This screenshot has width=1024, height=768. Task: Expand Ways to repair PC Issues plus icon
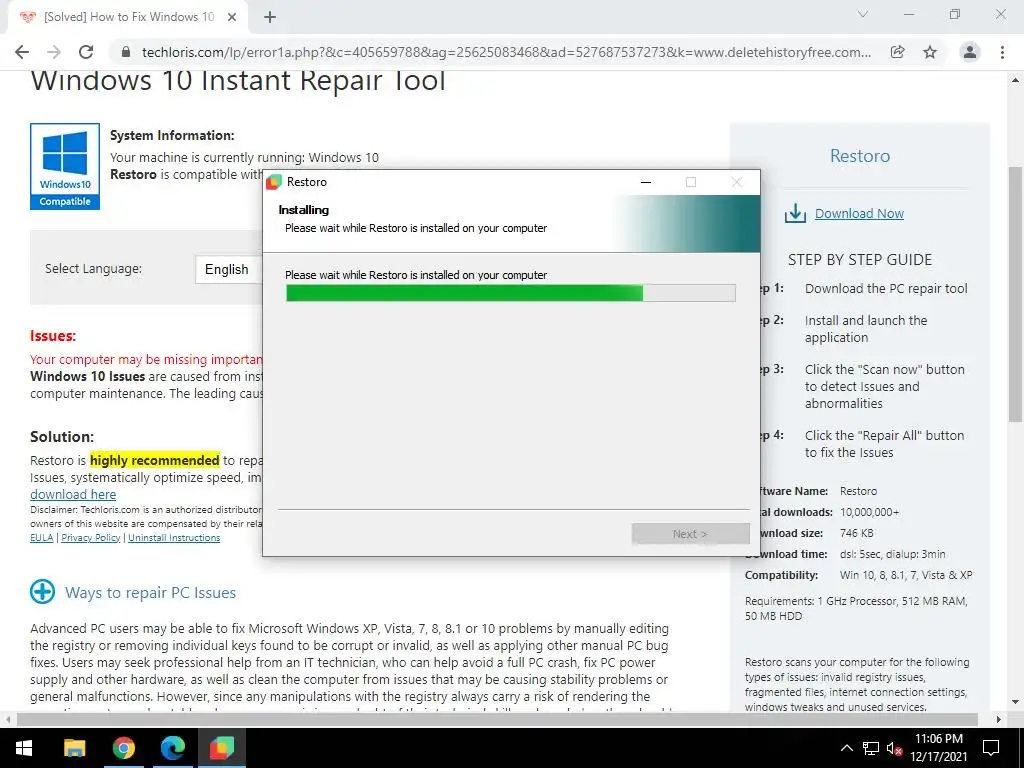coord(42,592)
